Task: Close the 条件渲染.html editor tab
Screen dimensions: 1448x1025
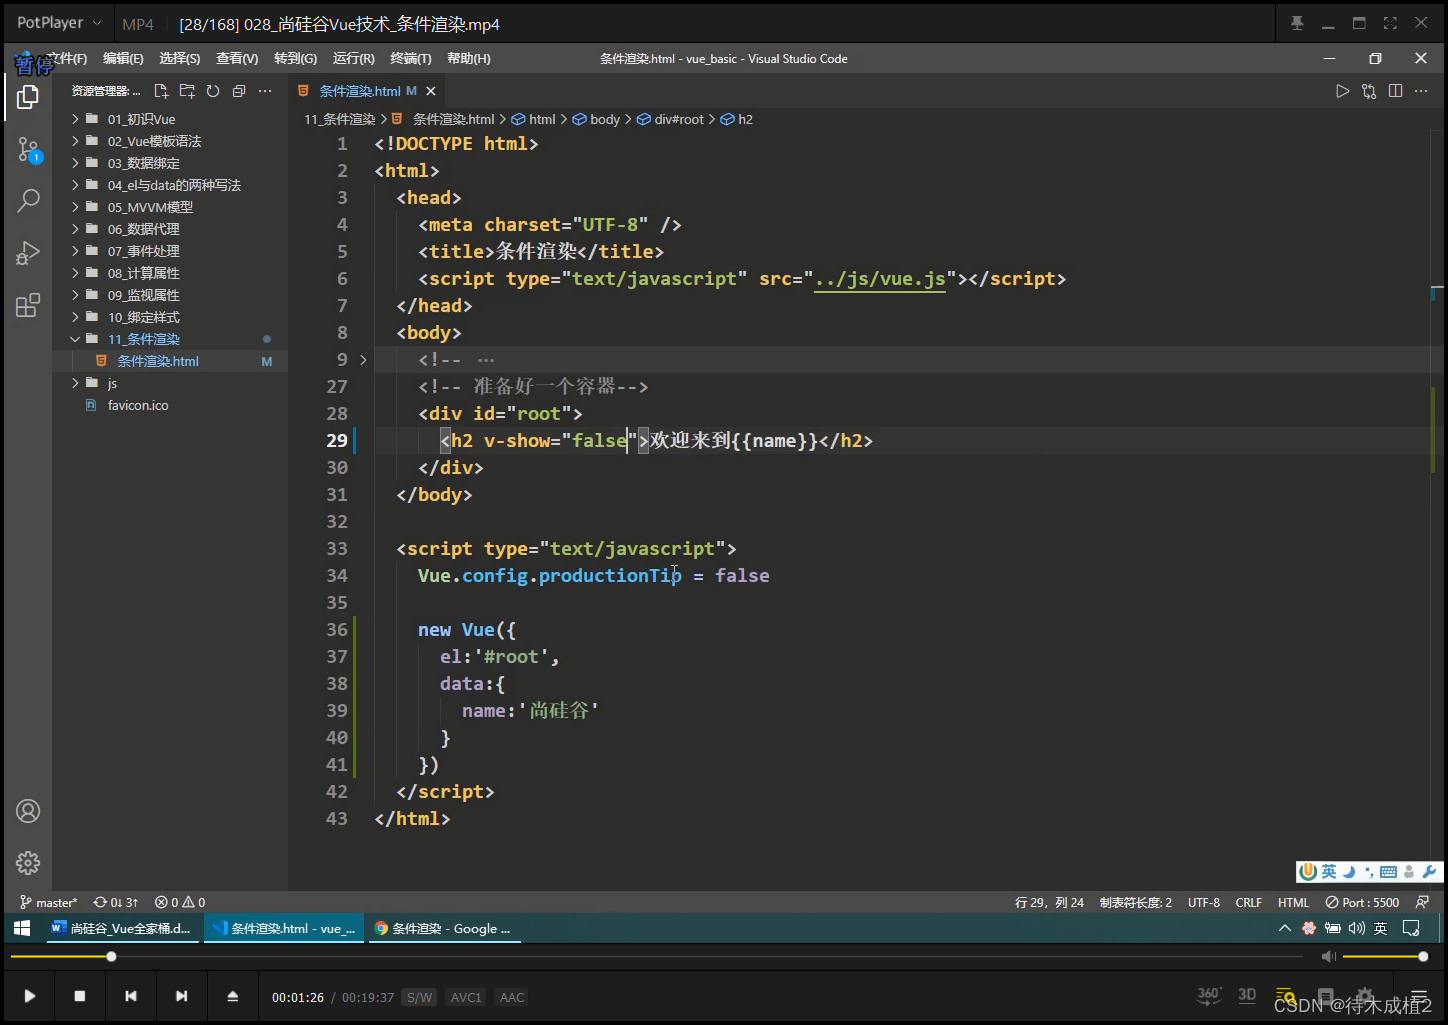Action: [x=431, y=91]
